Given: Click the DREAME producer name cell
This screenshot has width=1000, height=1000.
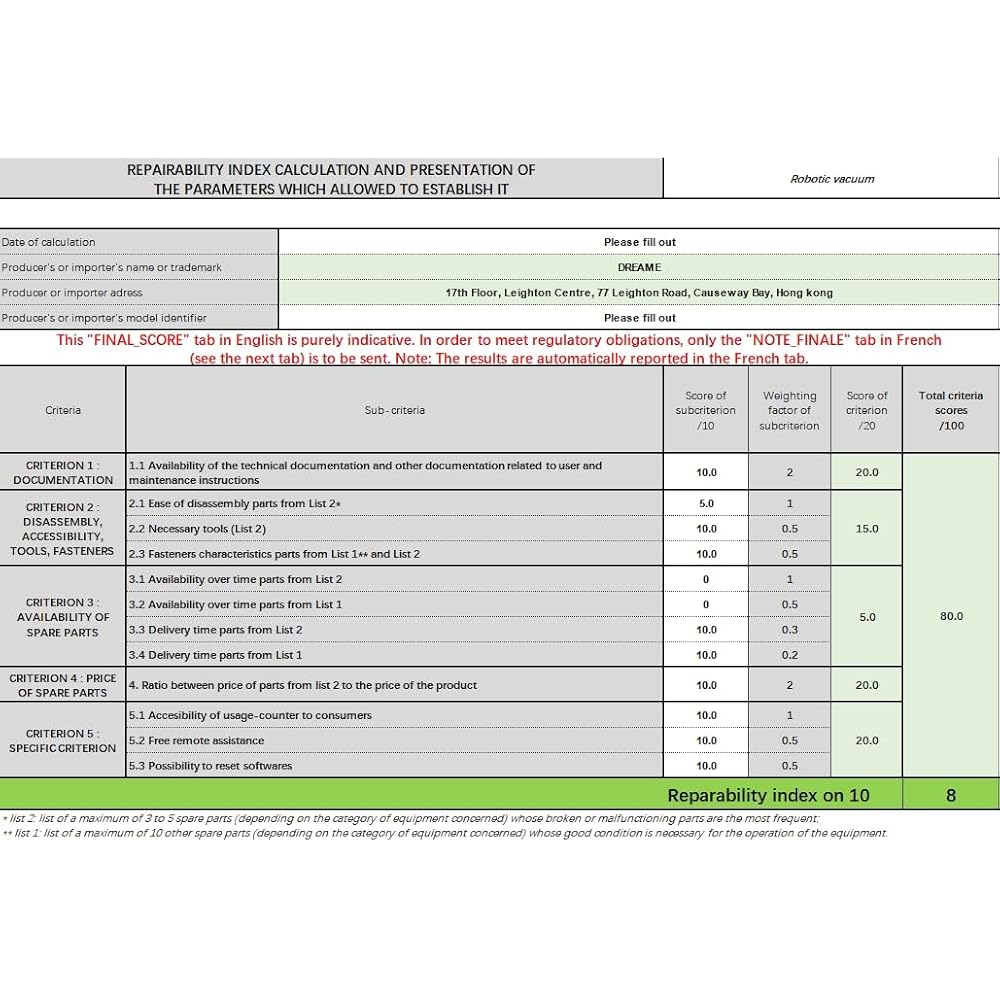Looking at the screenshot, I should click(638, 267).
